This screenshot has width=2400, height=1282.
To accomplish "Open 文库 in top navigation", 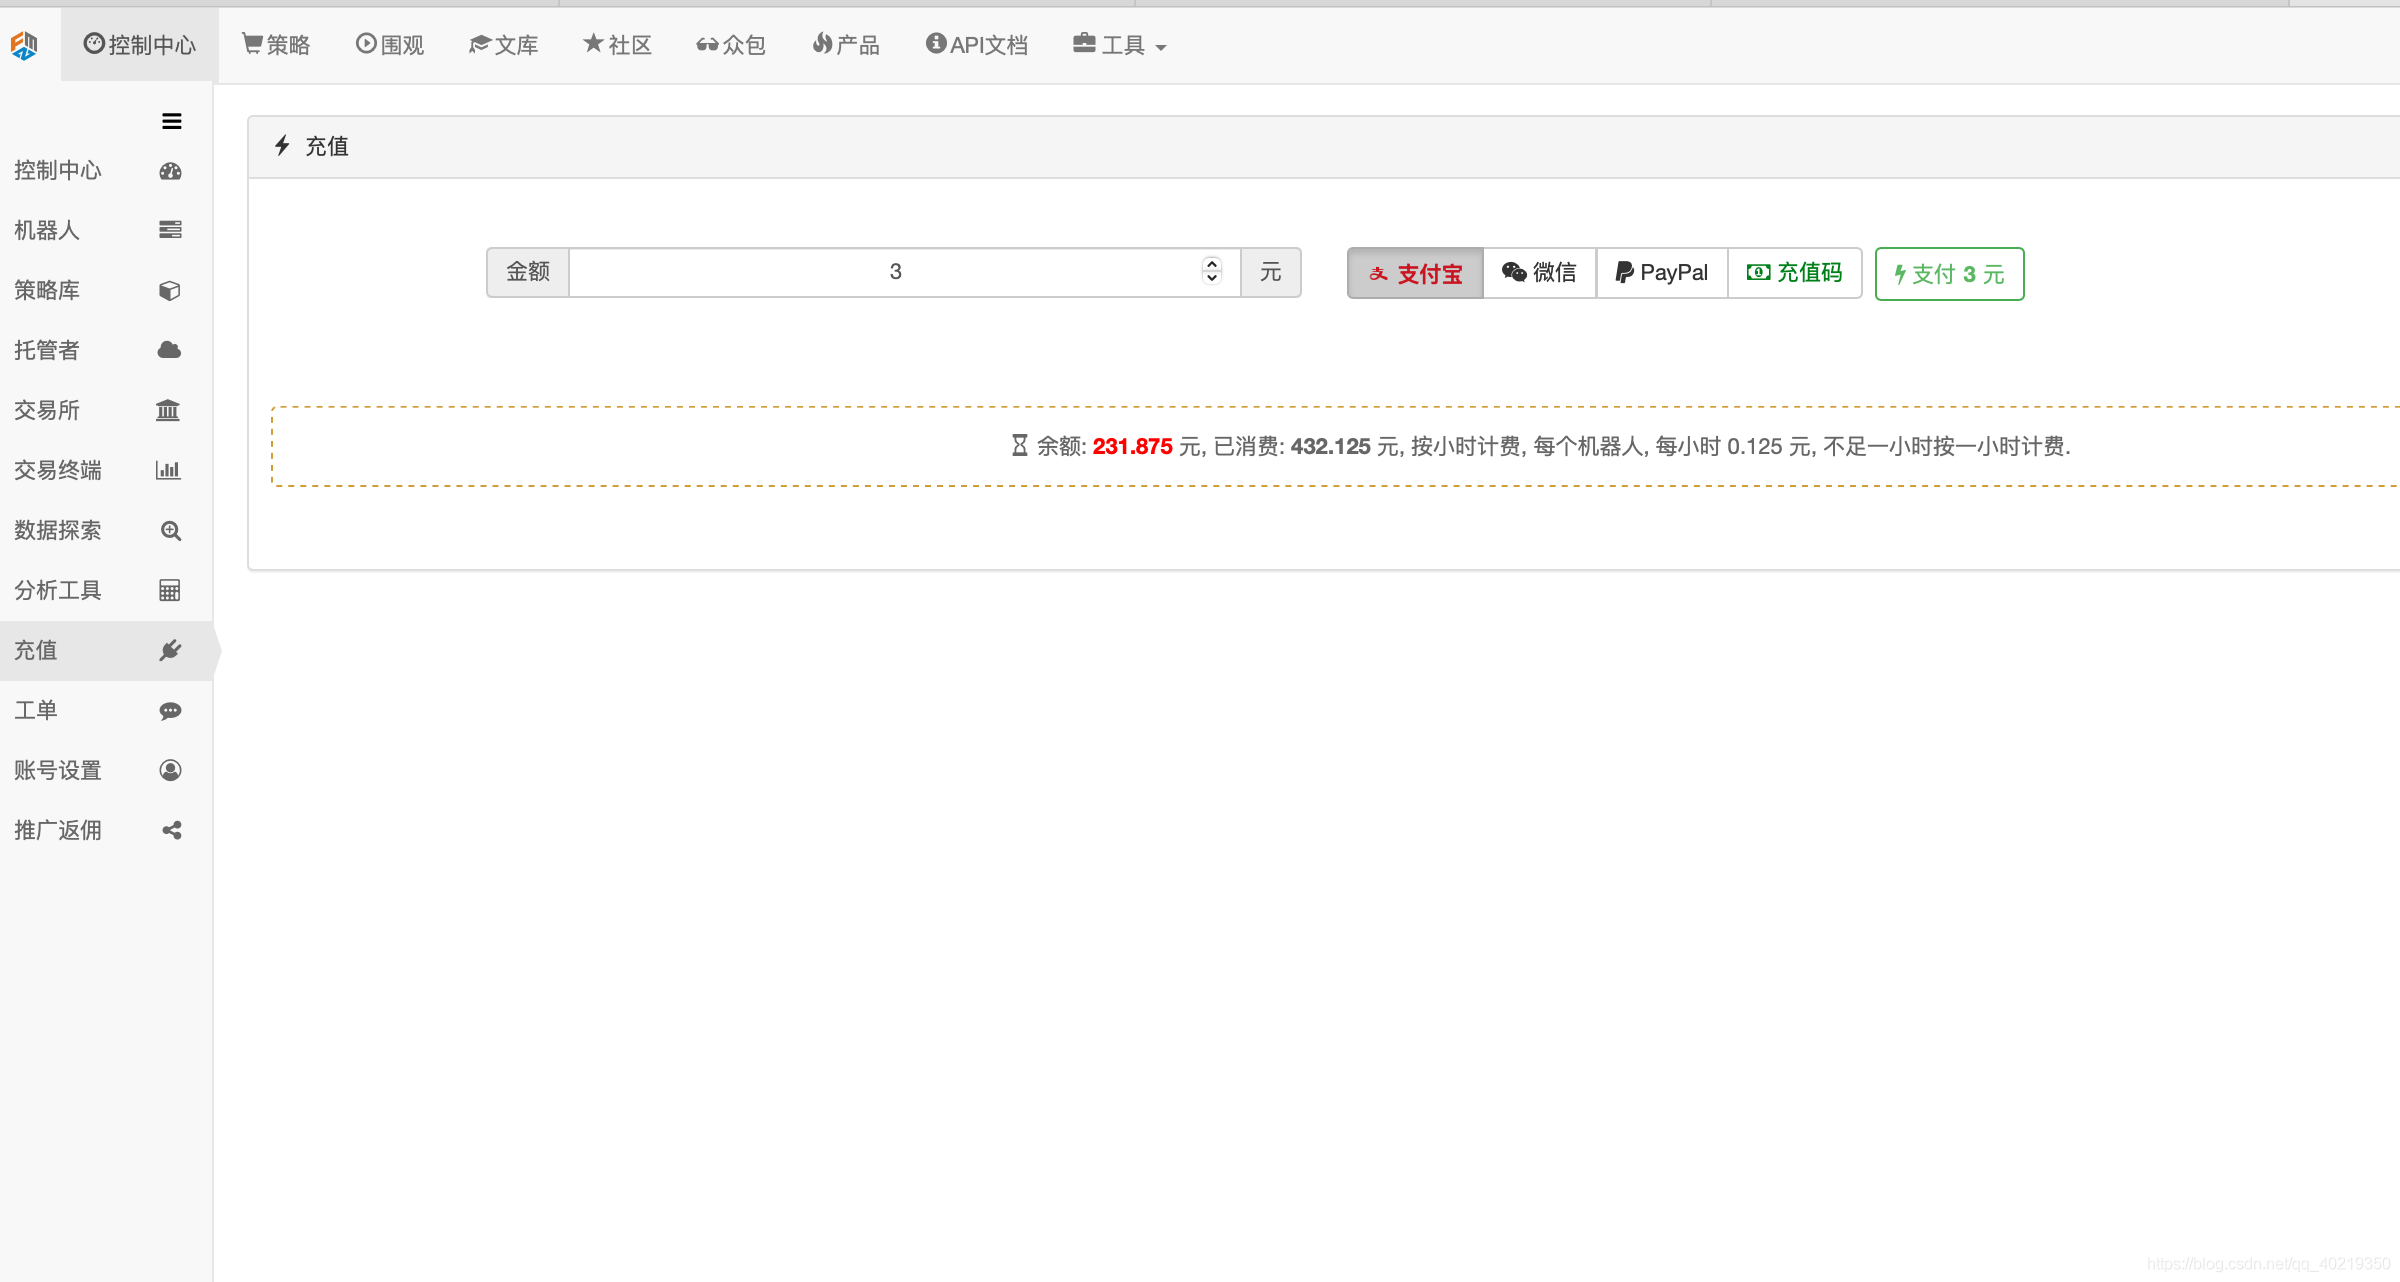I will 504,45.
